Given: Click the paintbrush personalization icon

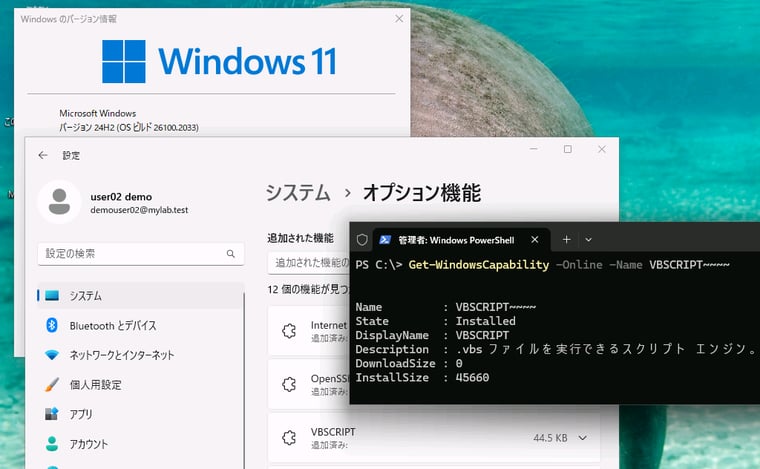Looking at the screenshot, I should [x=52, y=385].
